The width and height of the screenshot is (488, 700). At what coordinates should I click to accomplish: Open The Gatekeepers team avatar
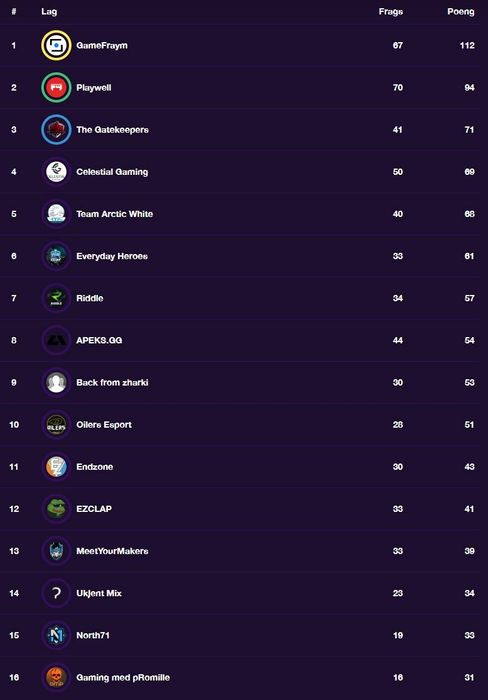(56, 129)
